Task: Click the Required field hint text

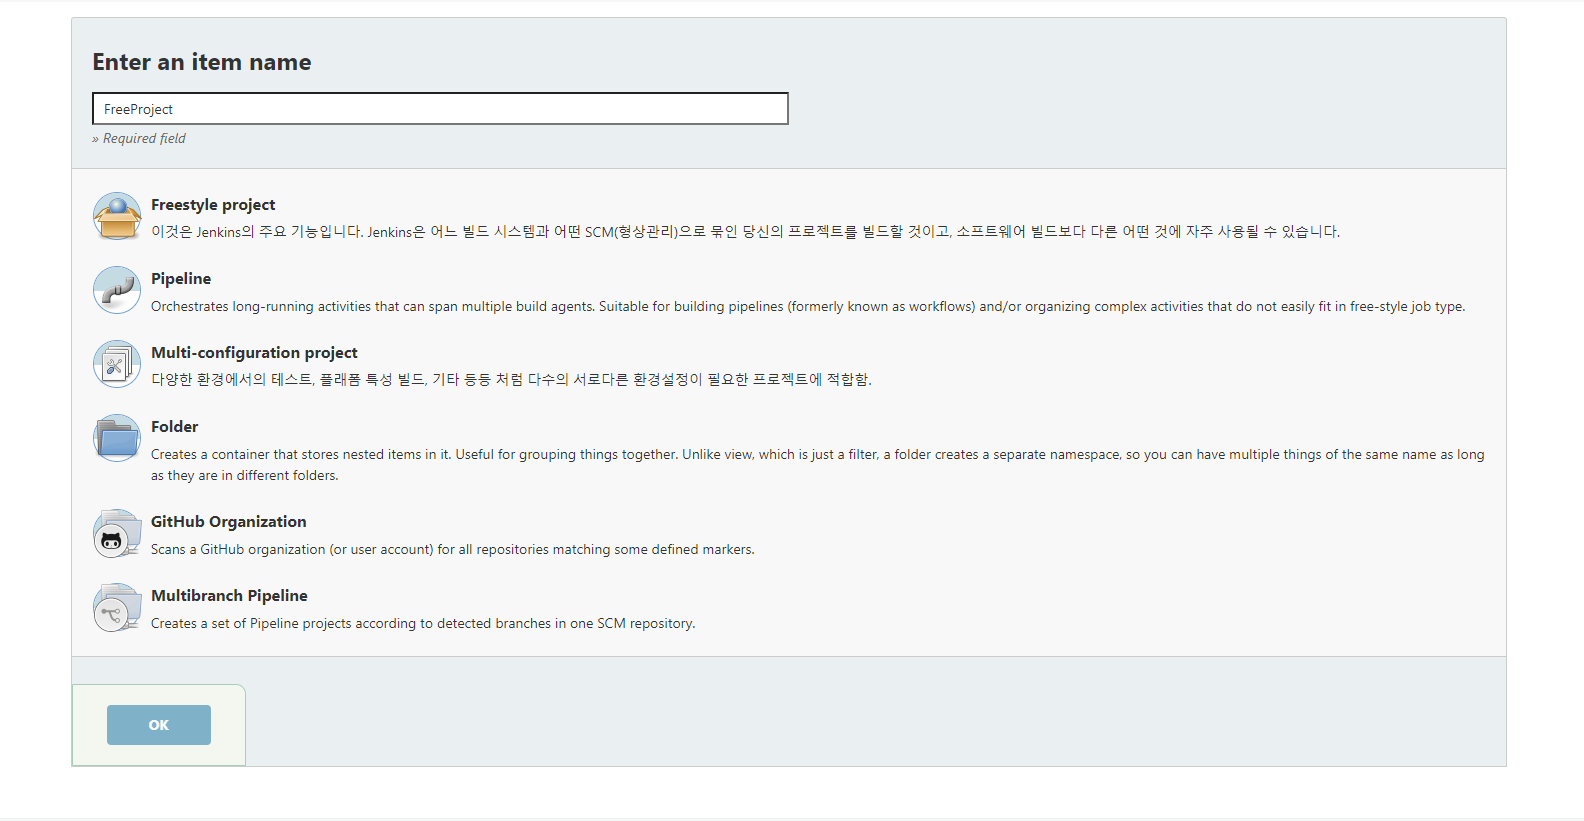Action: coord(139,138)
